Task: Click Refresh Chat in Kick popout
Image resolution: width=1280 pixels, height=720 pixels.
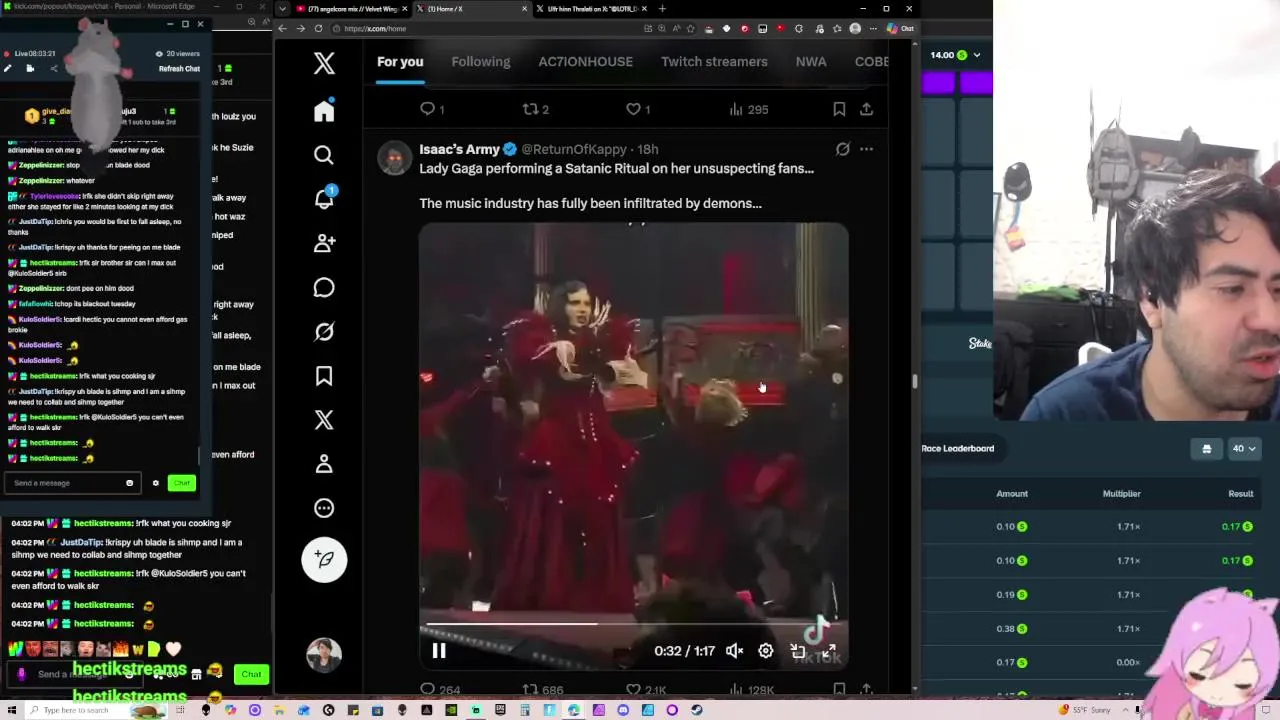Action: pyautogui.click(x=179, y=69)
